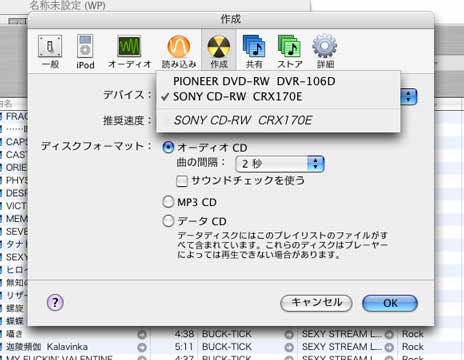Choose PIONEER DVD-RW DVR-106D from the device menu

pyautogui.click(x=278, y=81)
